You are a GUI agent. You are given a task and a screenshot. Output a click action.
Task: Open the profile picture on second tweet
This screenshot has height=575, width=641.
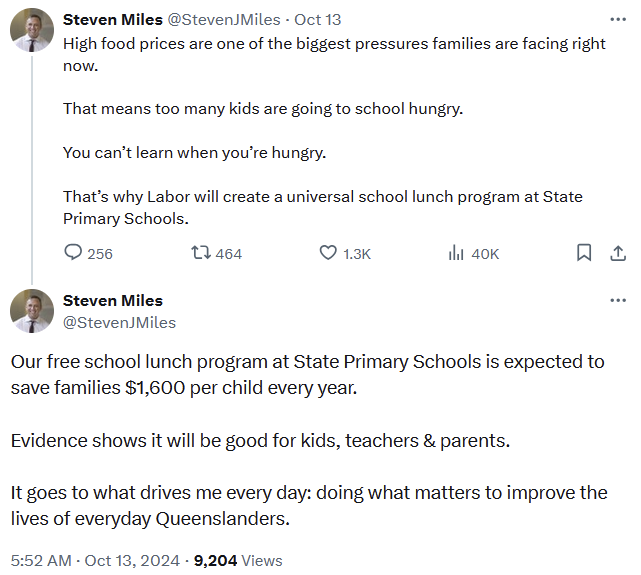click(31, 311)
